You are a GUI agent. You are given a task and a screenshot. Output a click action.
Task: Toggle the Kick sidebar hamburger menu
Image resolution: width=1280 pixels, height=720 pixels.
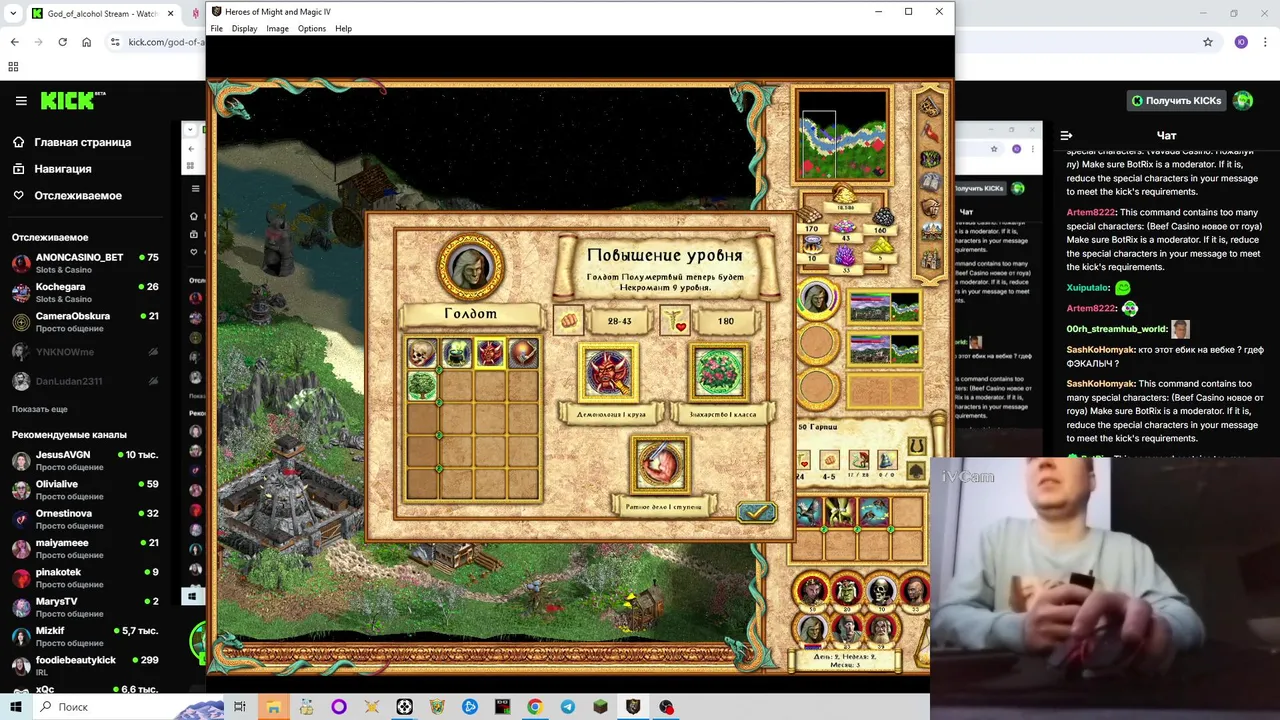[x=21, y=101]
